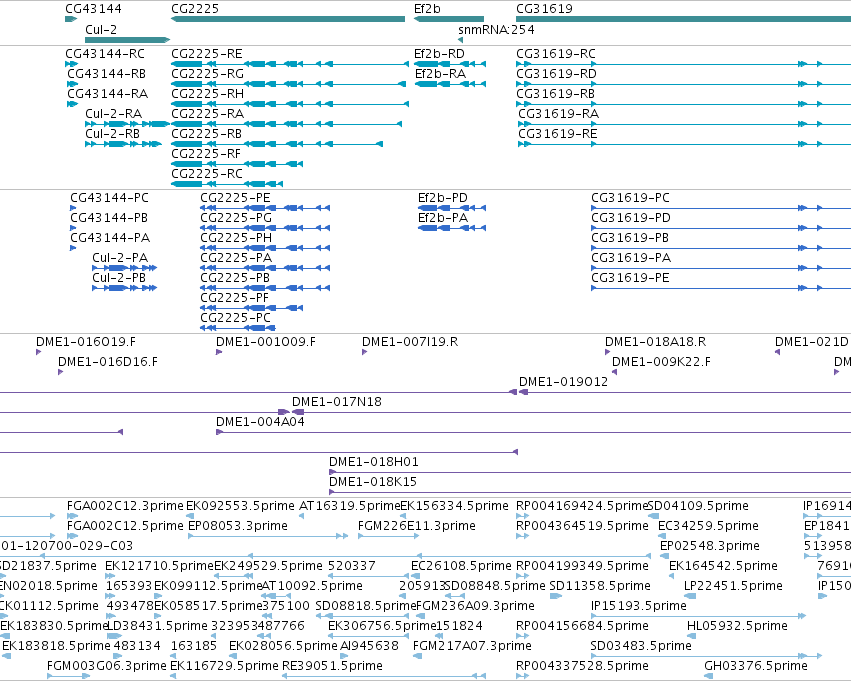The width and height of the screenshot is (851, 681).
Task: Select BAC end DME1-016O19.F label
Action: click(86, 342)
